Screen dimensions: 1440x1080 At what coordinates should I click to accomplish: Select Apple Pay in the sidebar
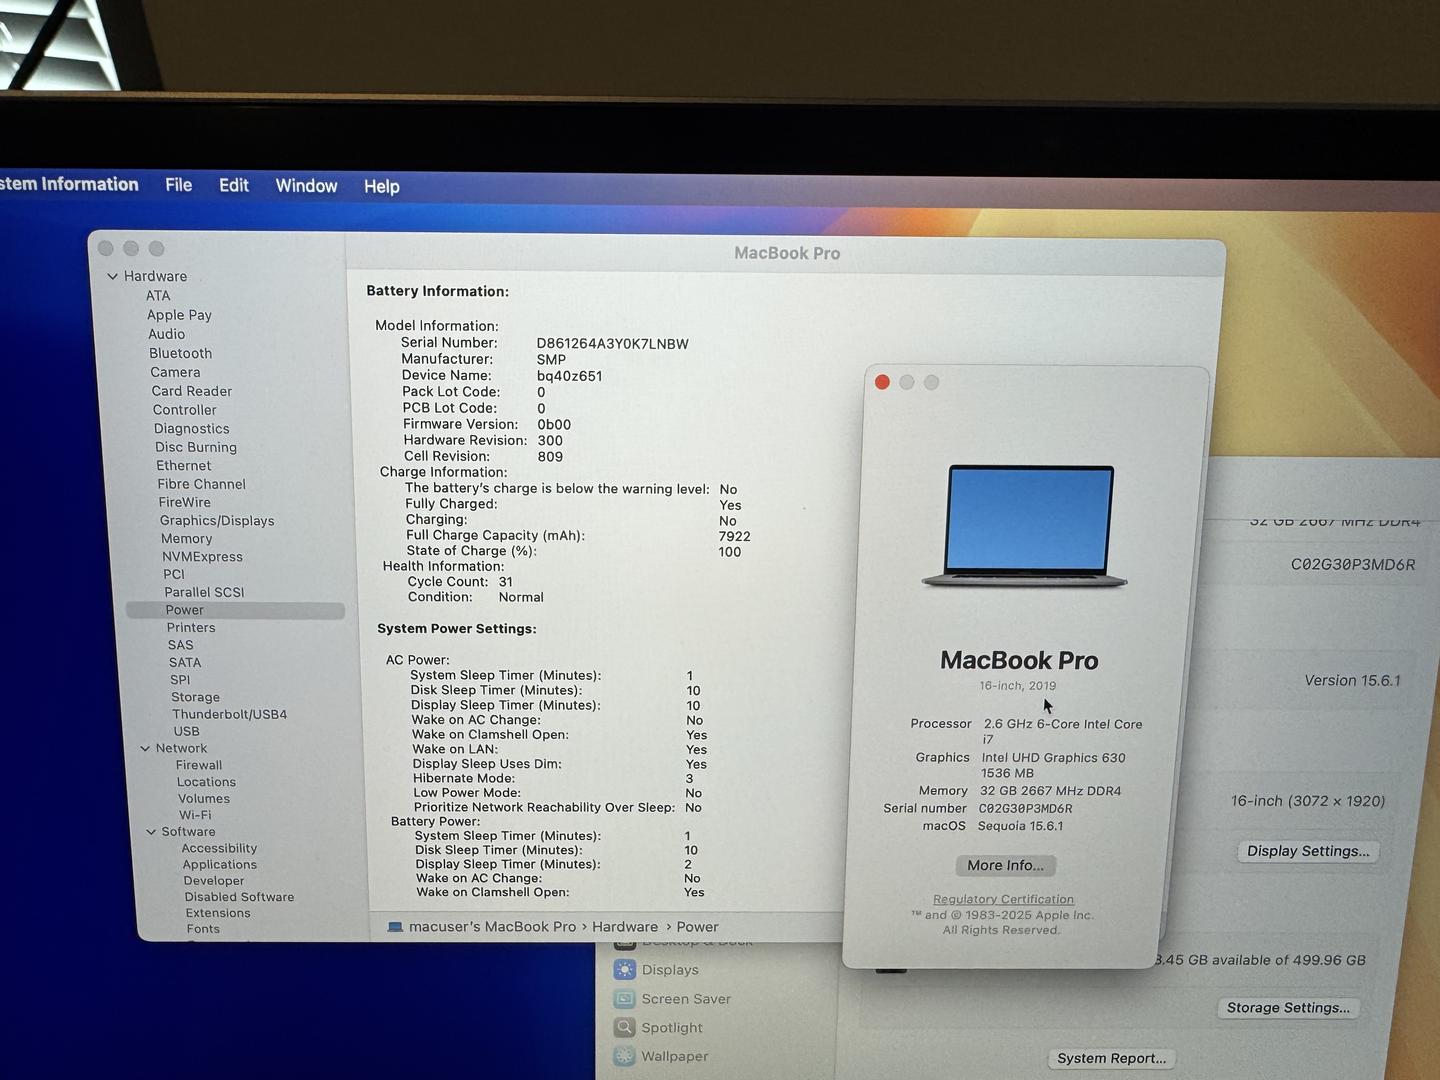coord(179,315)
